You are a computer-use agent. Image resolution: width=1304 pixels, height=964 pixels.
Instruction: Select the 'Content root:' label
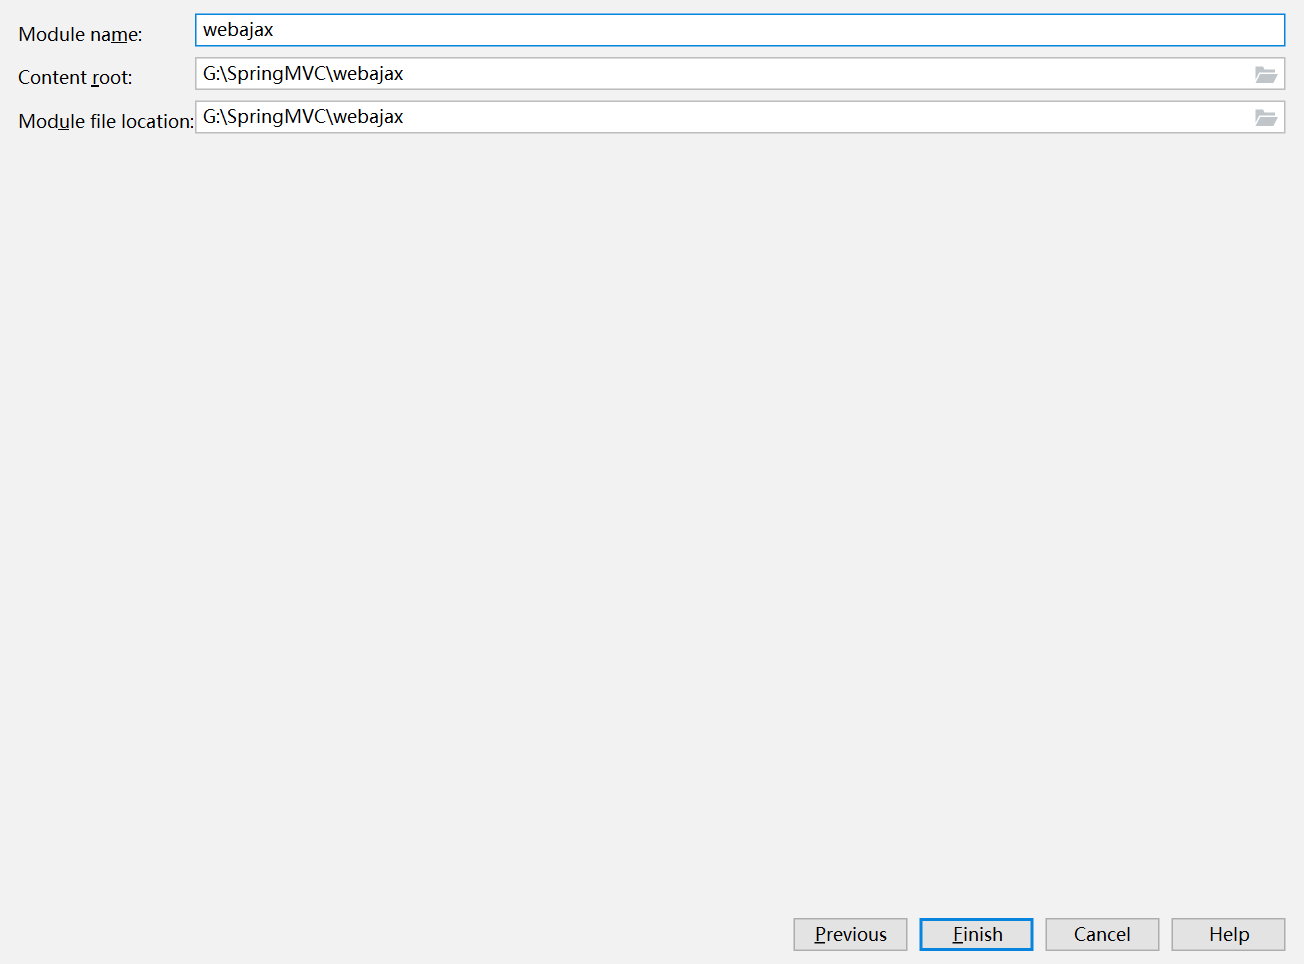click(75, 77)
